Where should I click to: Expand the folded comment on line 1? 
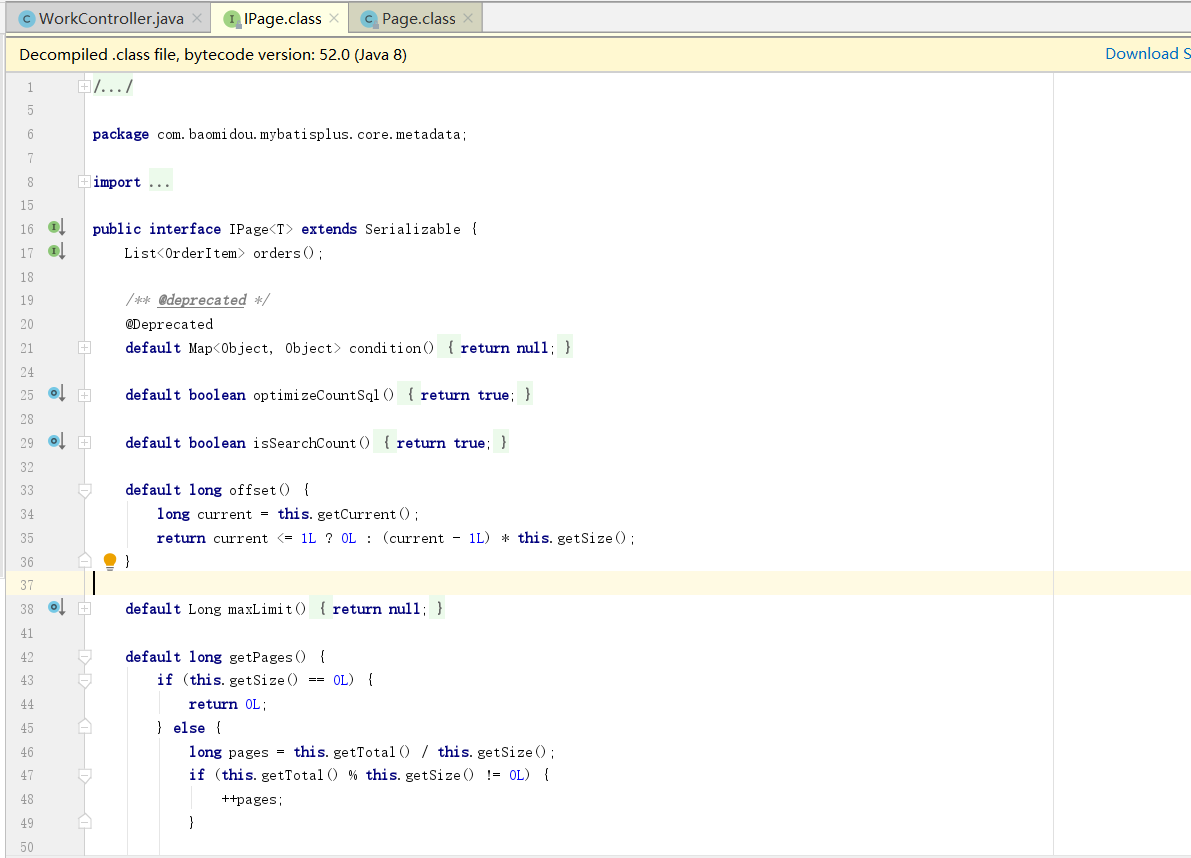pos(84,87)
